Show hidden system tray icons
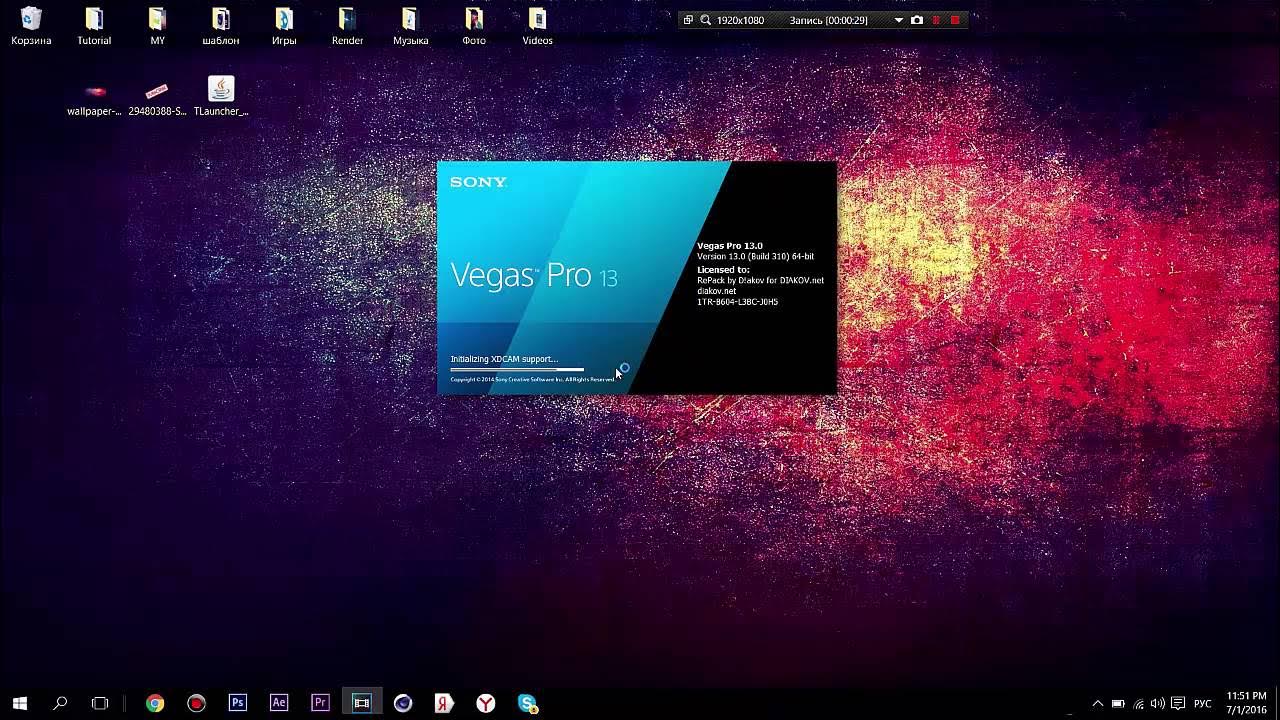Screen dimensions: 1280x720 pyautogui.click(x=1097, y=703)
